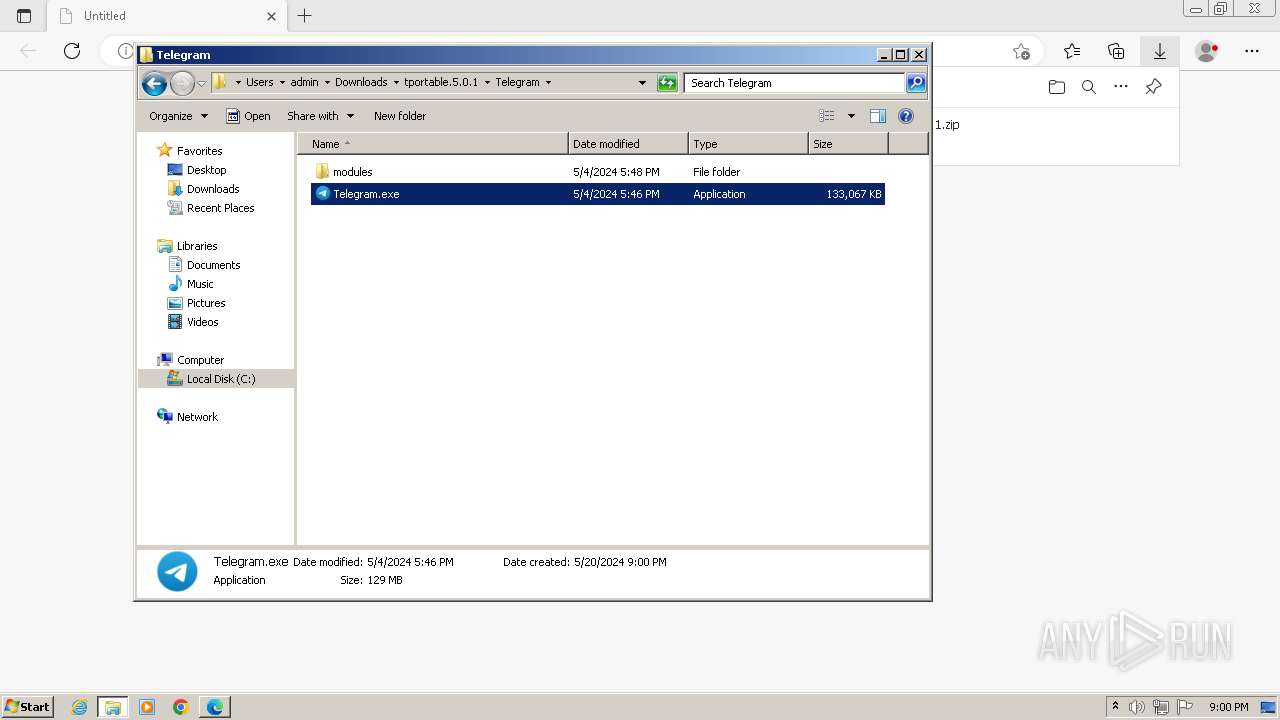Create a New folder
Viewport: 1280px width, 720px height.
[400, 116]
